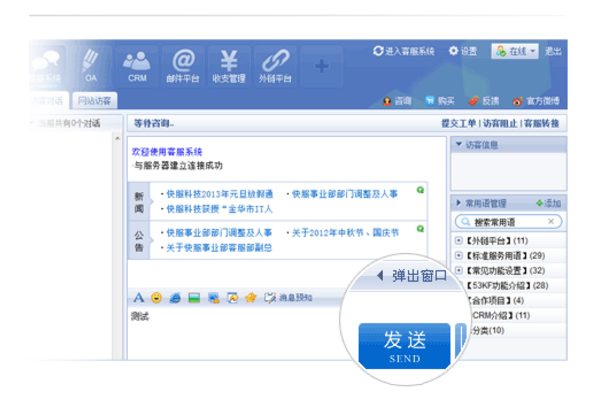This screenshot has width=611, height=394.
Task: Add a module with the plus tile
Action: click(321, 65)
